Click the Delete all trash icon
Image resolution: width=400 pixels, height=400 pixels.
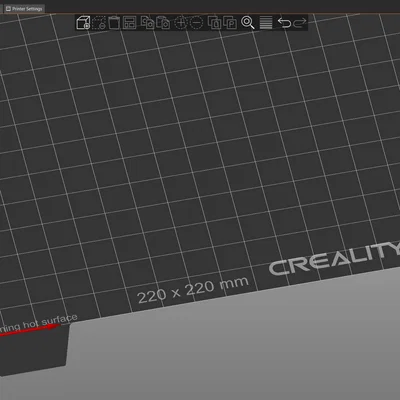tap(114, 23)
